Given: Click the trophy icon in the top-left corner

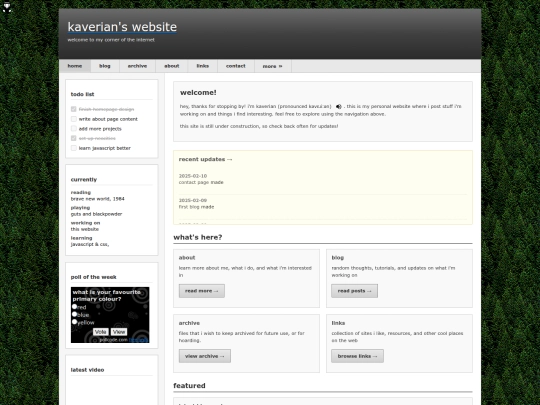Looking at the screenshot, I should [7, 7].
